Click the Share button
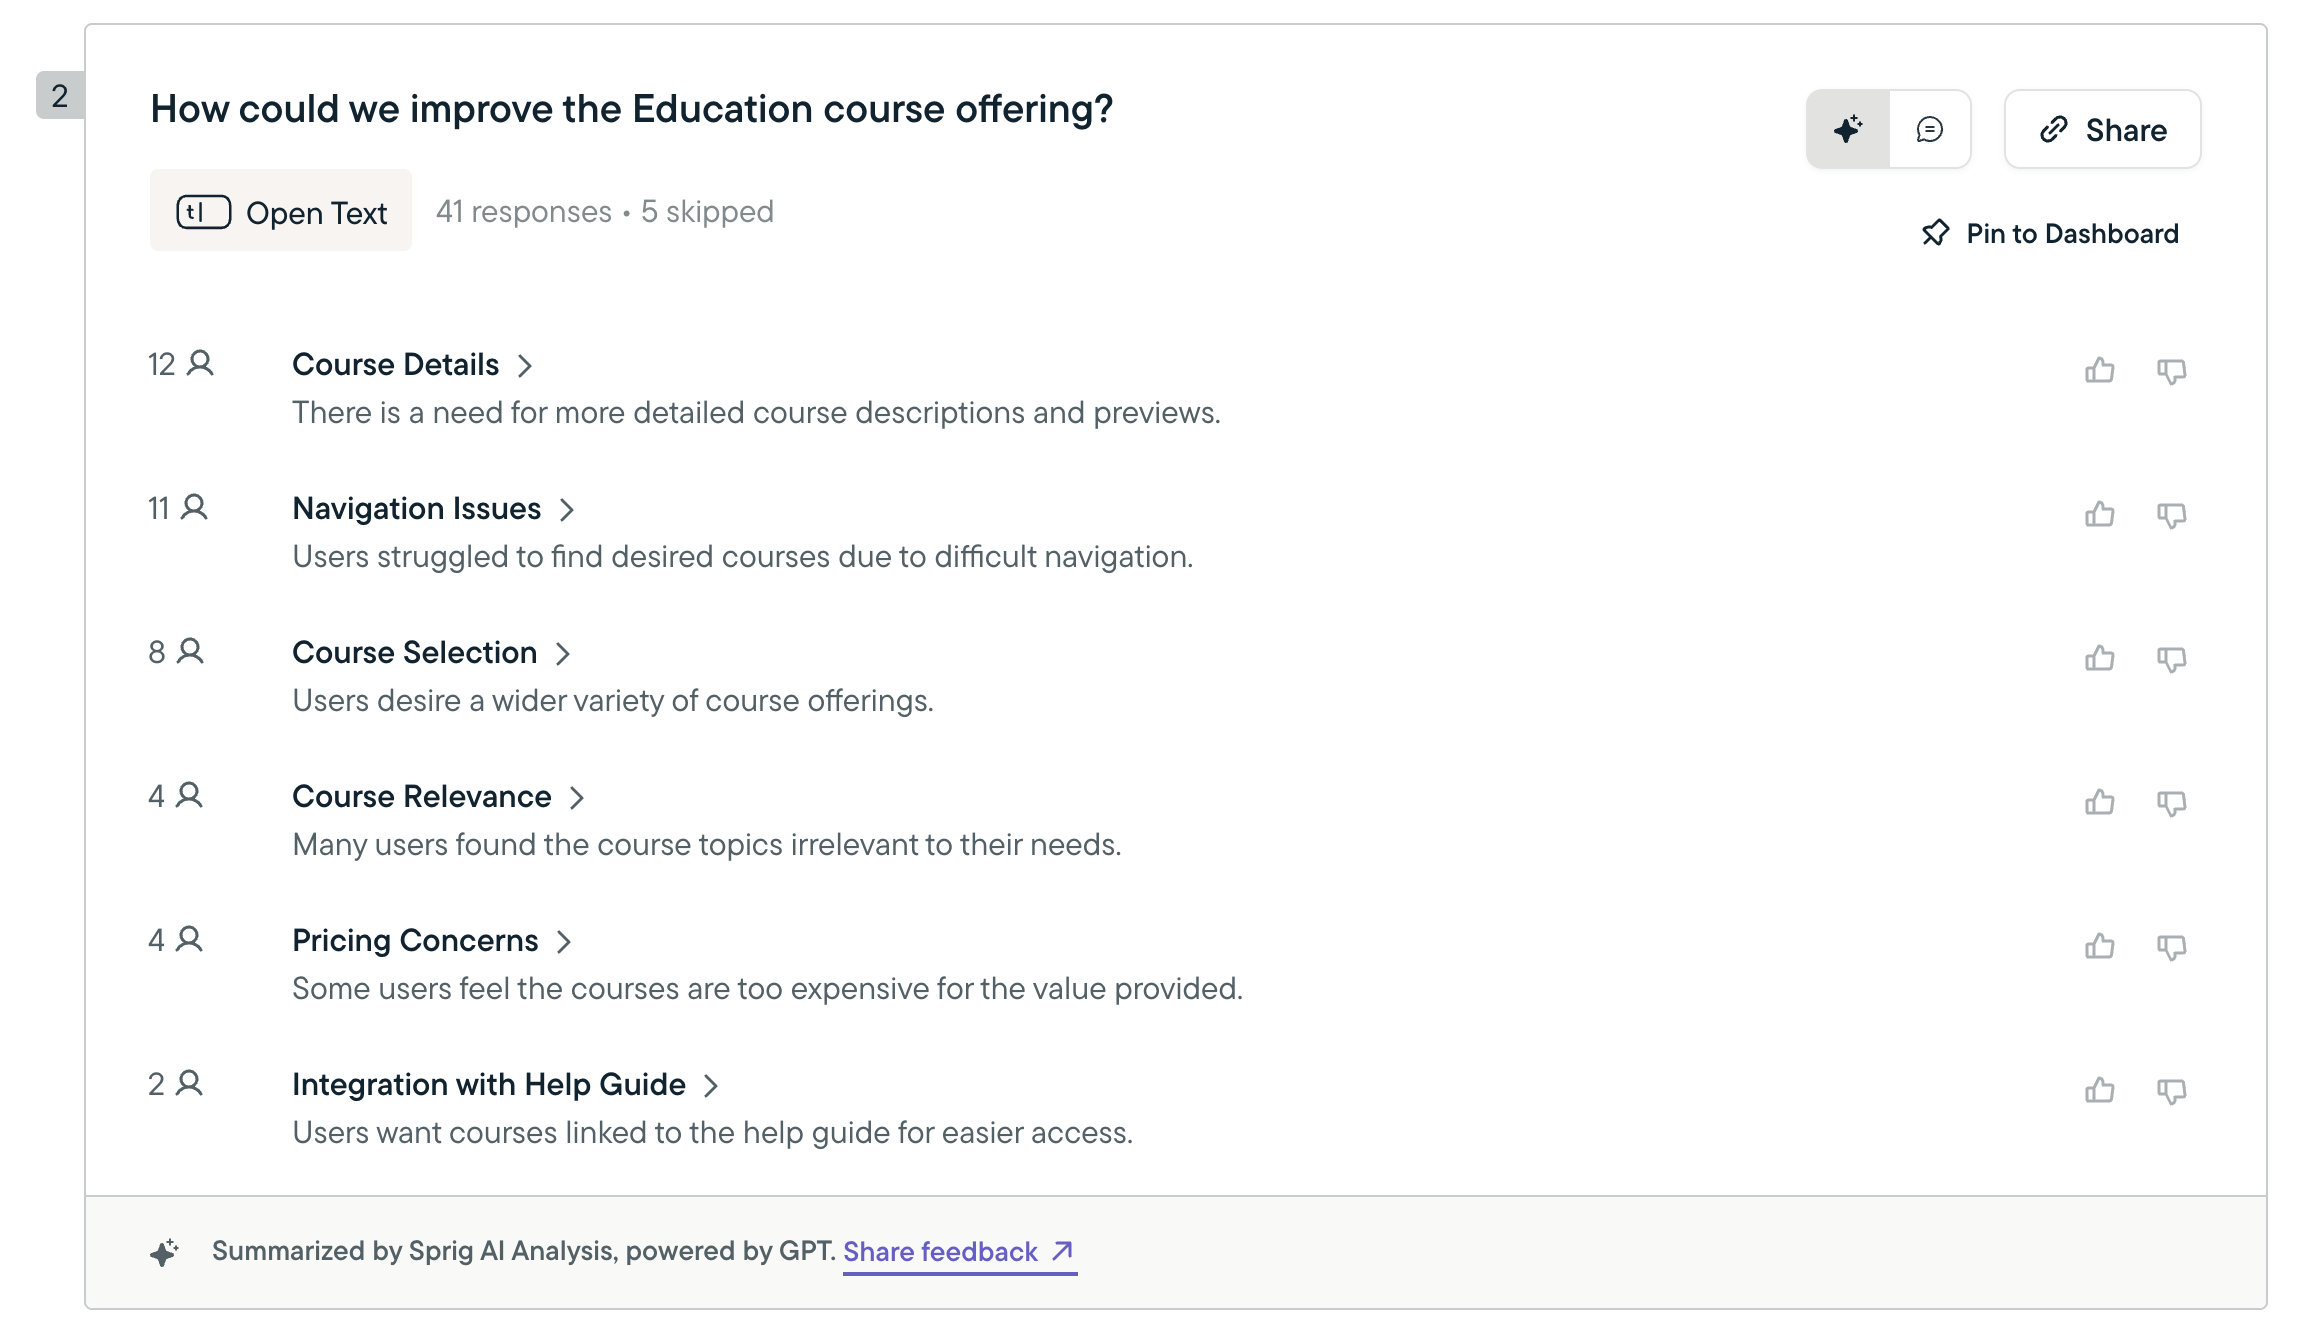Viewport: 2300px width, 1336px height. click(x=2102, y=129)
